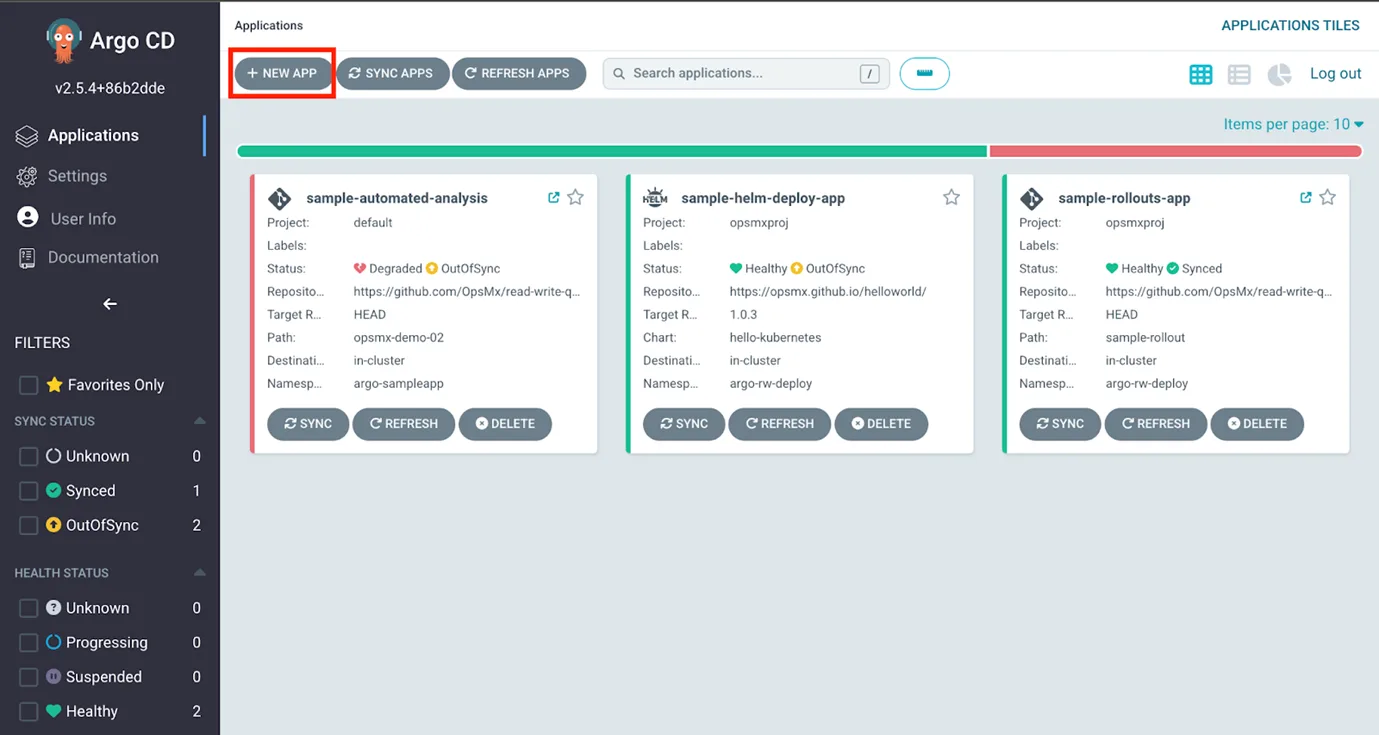Image resolution: width=1379 pixels, height=735 pixels.
Task: Click the Refresh Apps button
Action: coord(519,73)
